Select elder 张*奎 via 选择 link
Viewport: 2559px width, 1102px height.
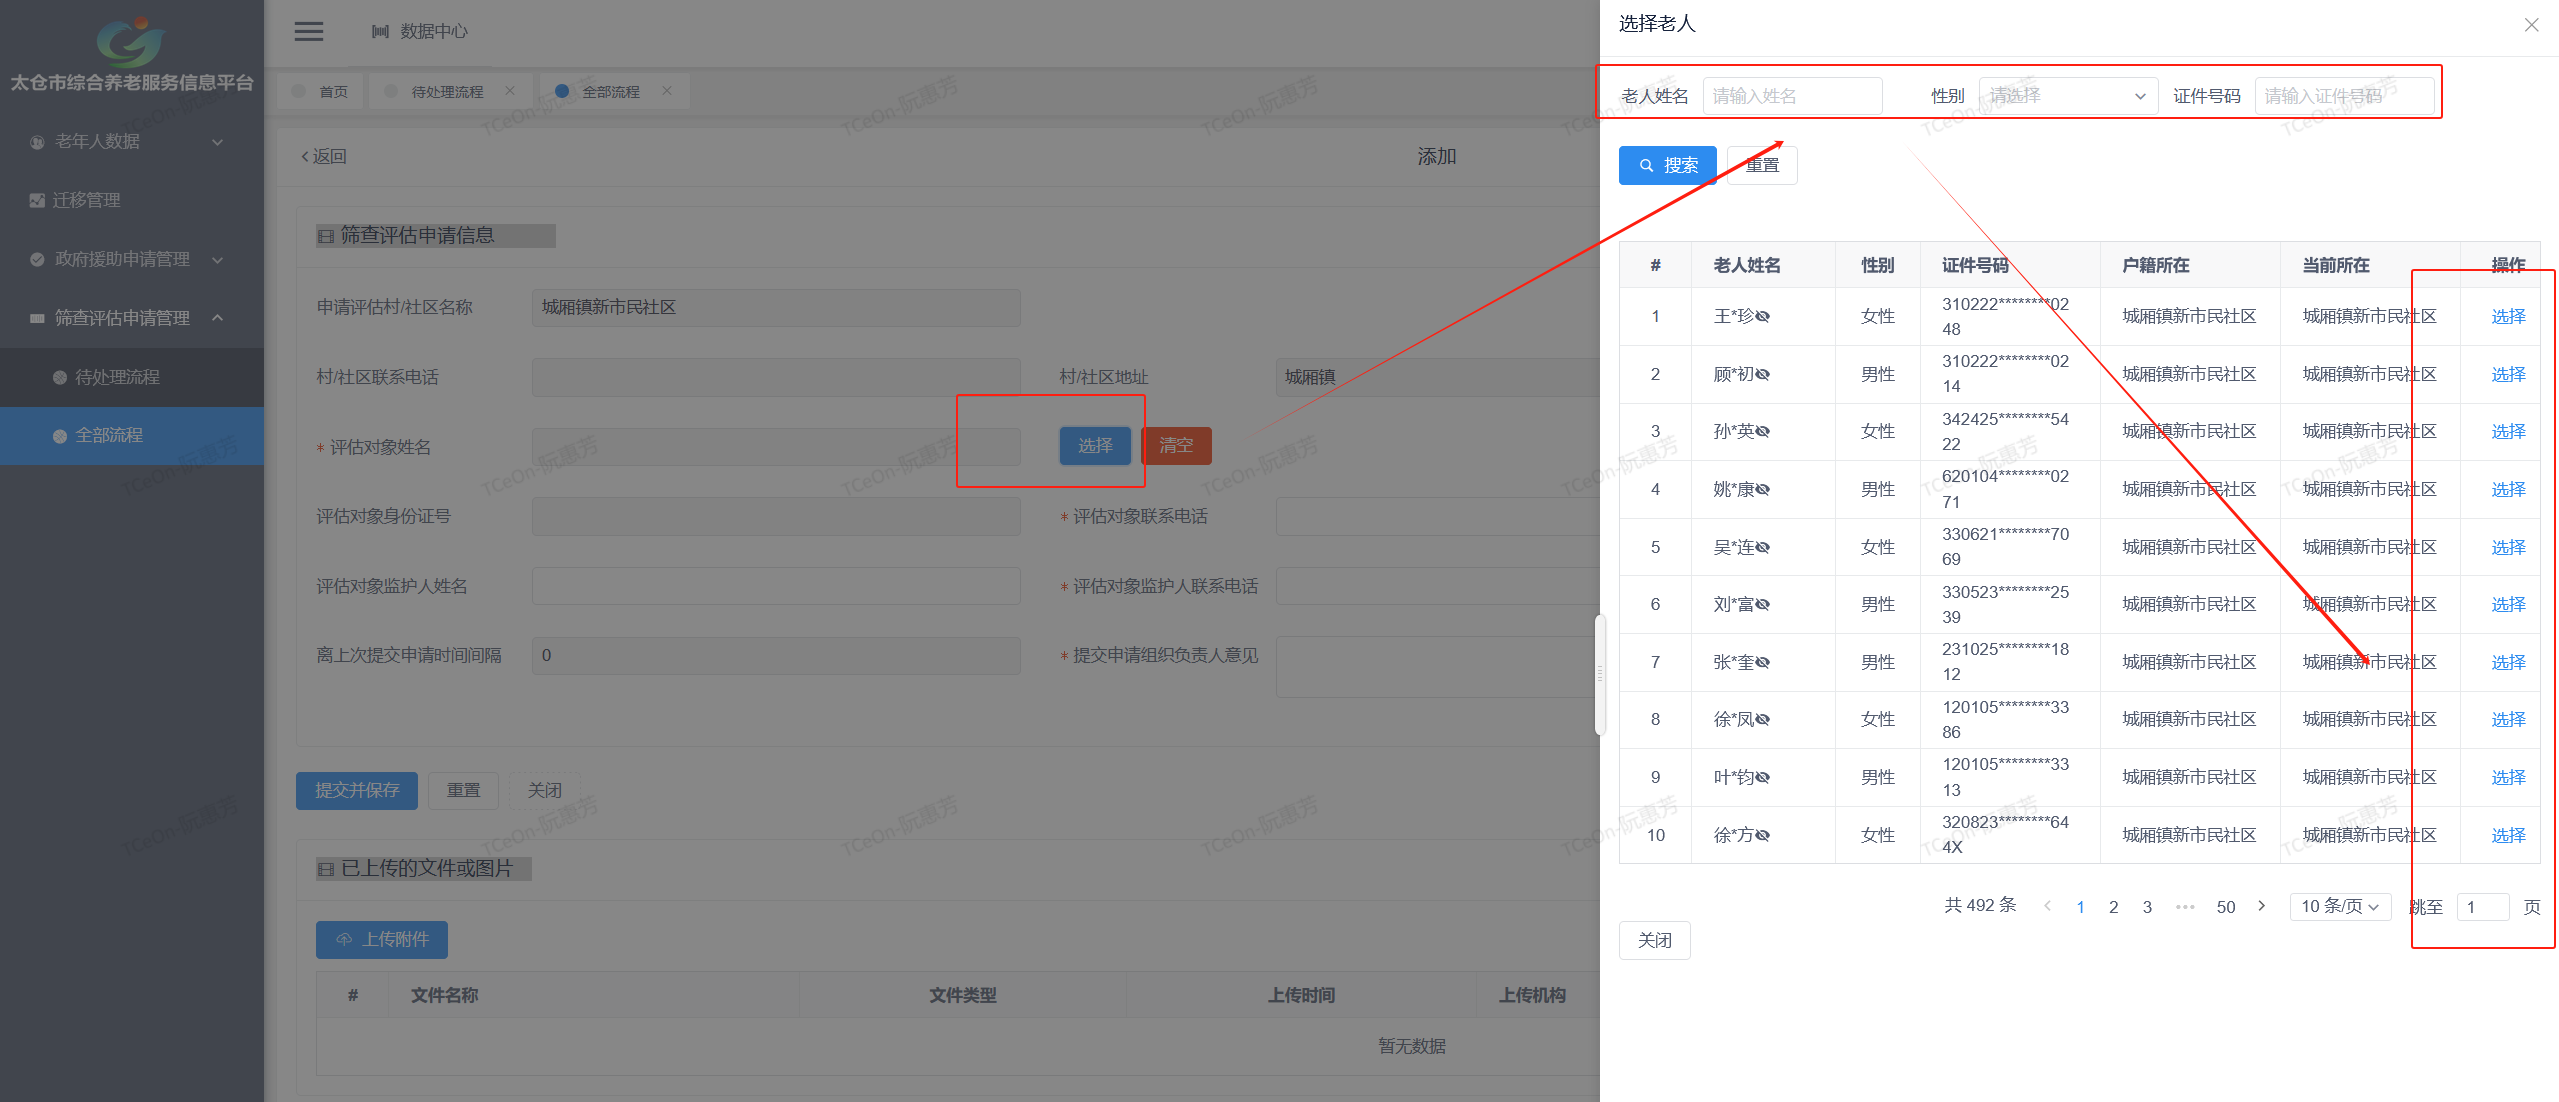[2508, 663]
